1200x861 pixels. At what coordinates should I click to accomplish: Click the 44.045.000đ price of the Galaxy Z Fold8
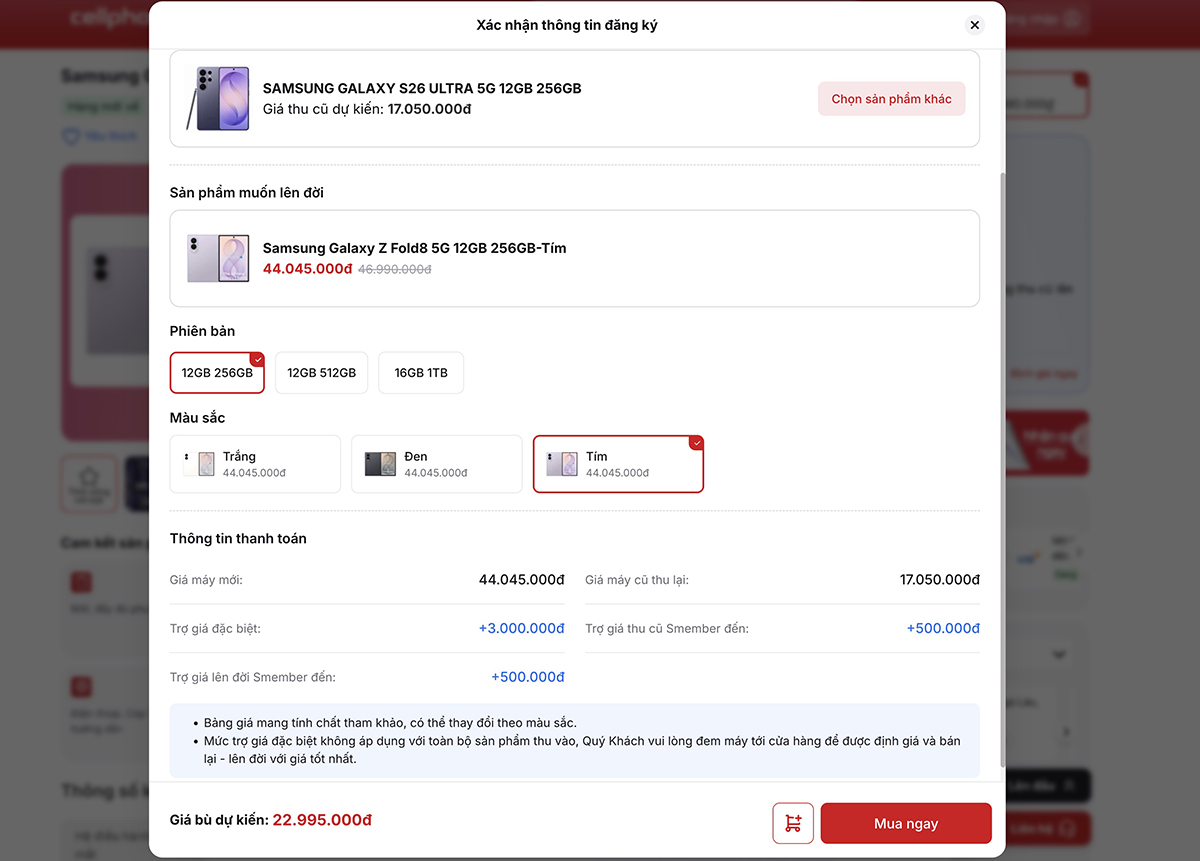[307, 269]
